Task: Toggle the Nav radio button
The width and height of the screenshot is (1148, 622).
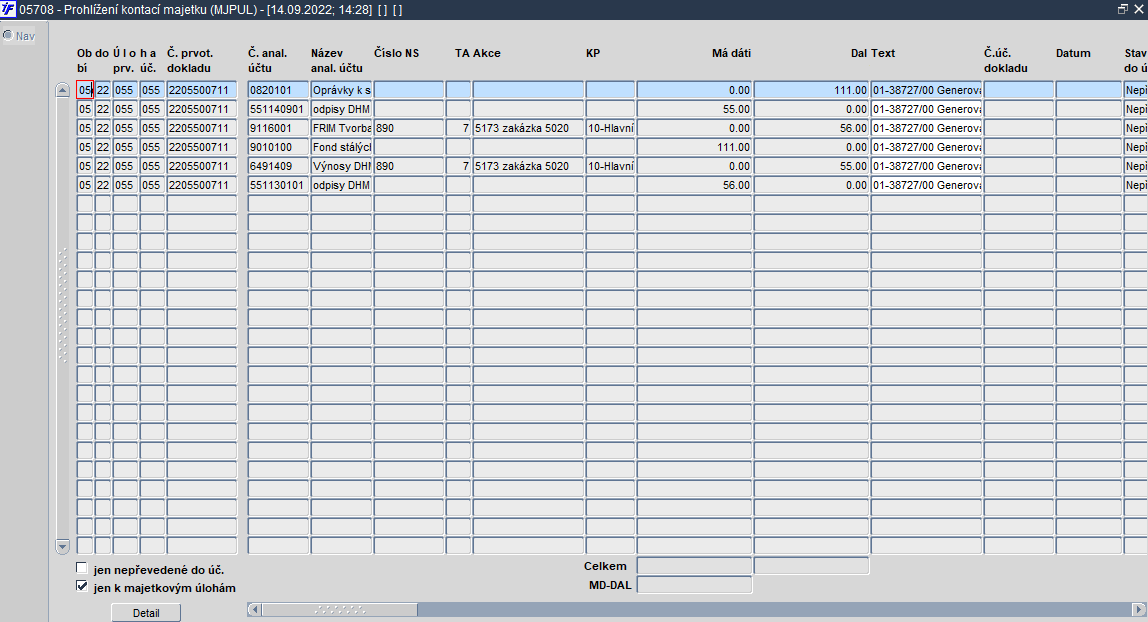Action: click(8, 35)
